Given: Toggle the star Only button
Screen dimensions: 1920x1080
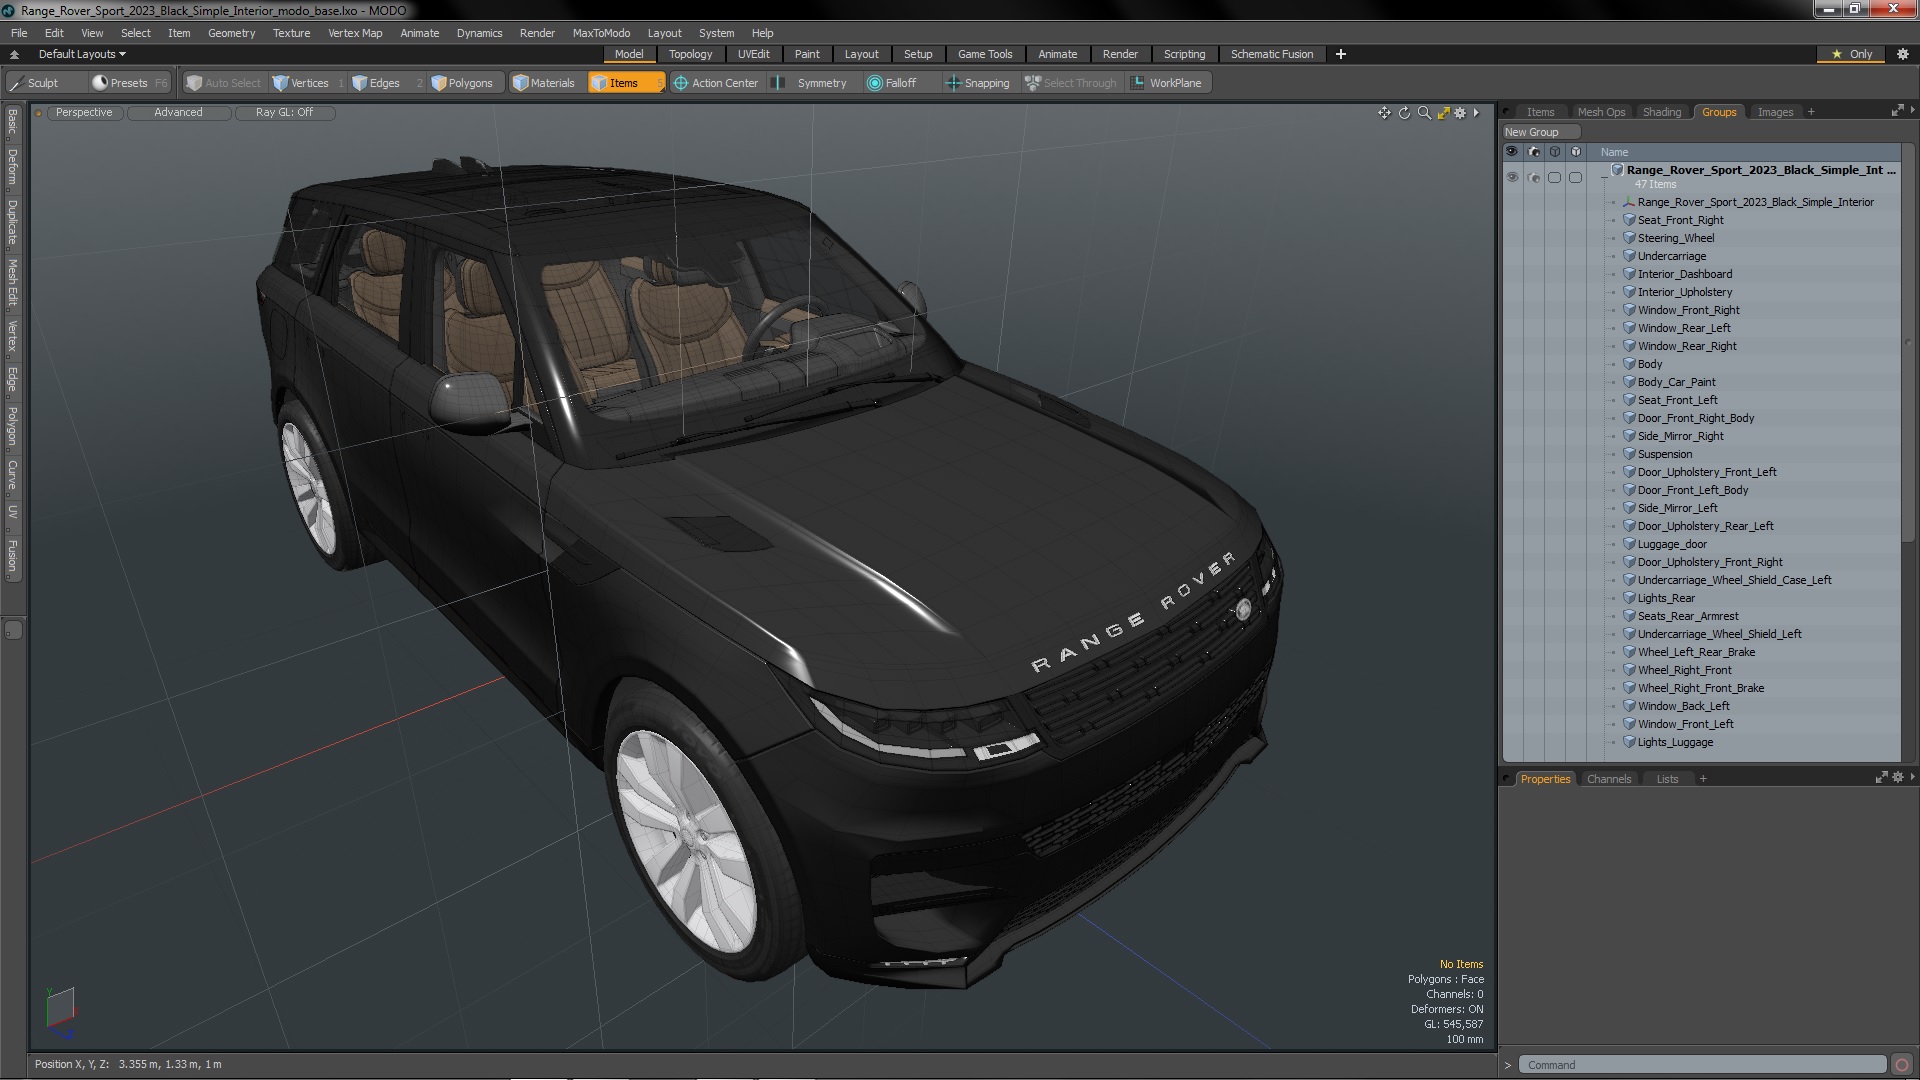Looking at the screenshot, I should 1851,54.
